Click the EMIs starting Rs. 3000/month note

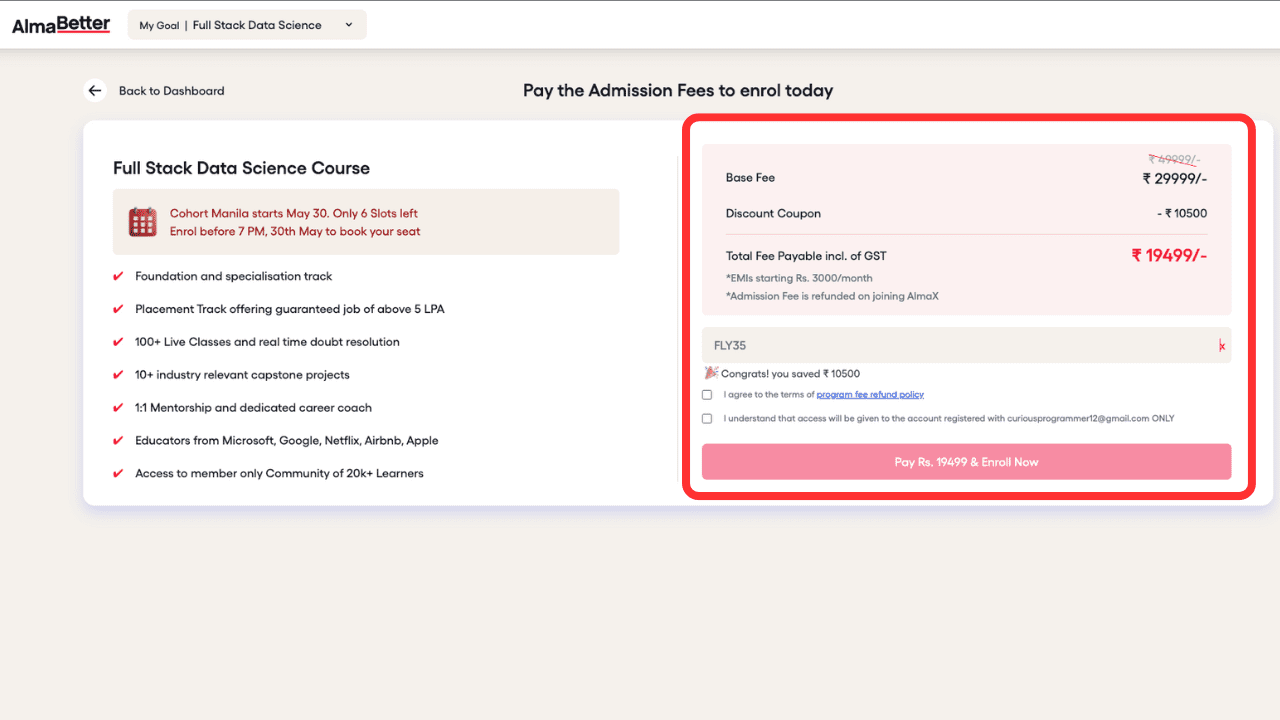point(799,278)
